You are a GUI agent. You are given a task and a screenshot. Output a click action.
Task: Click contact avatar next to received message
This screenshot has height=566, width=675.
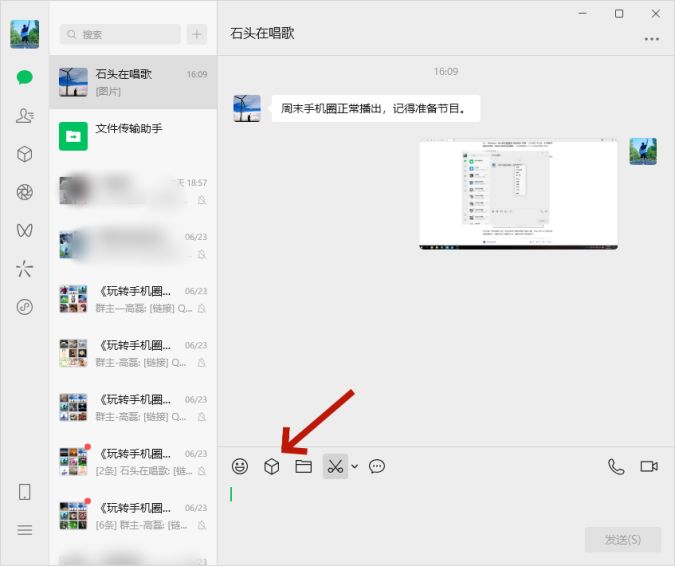tap(247, 108)
